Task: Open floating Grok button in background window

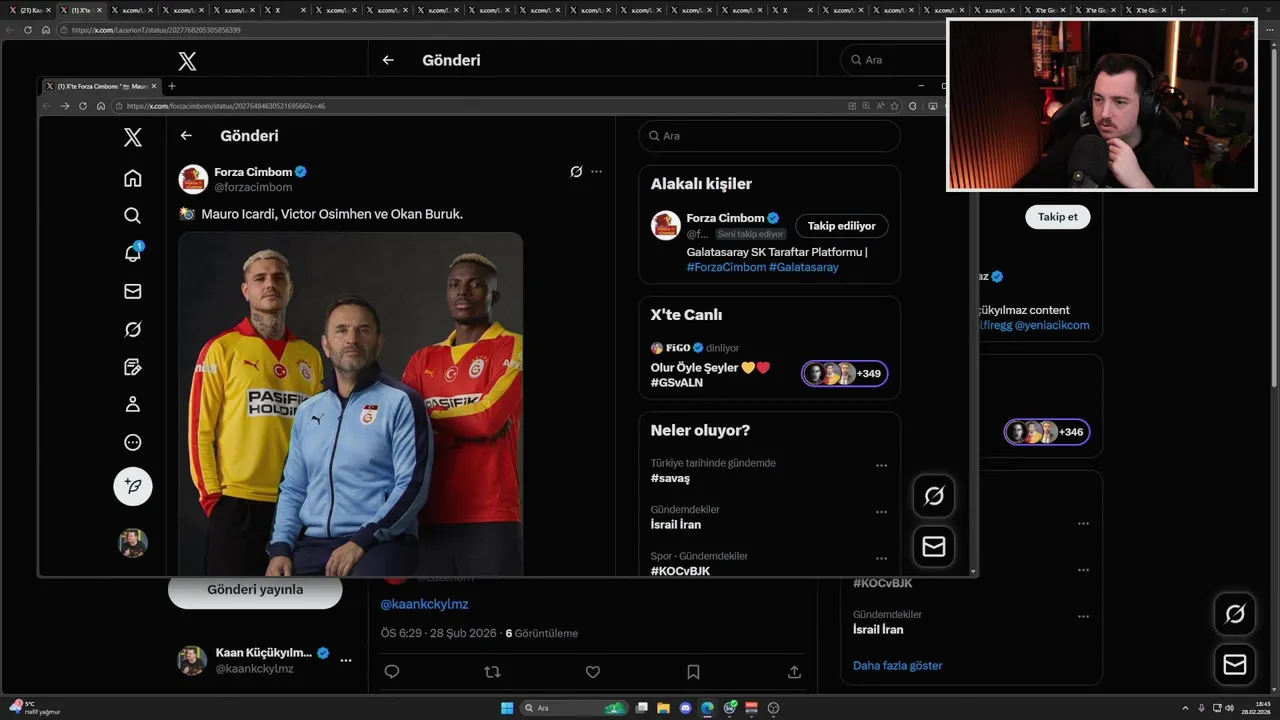Action: 1235,614
